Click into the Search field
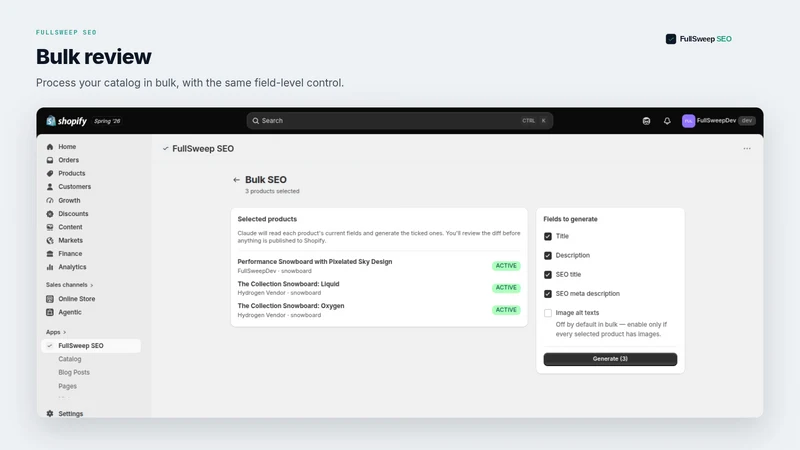Viewport: 800px width, 450px height. [399, 121]
